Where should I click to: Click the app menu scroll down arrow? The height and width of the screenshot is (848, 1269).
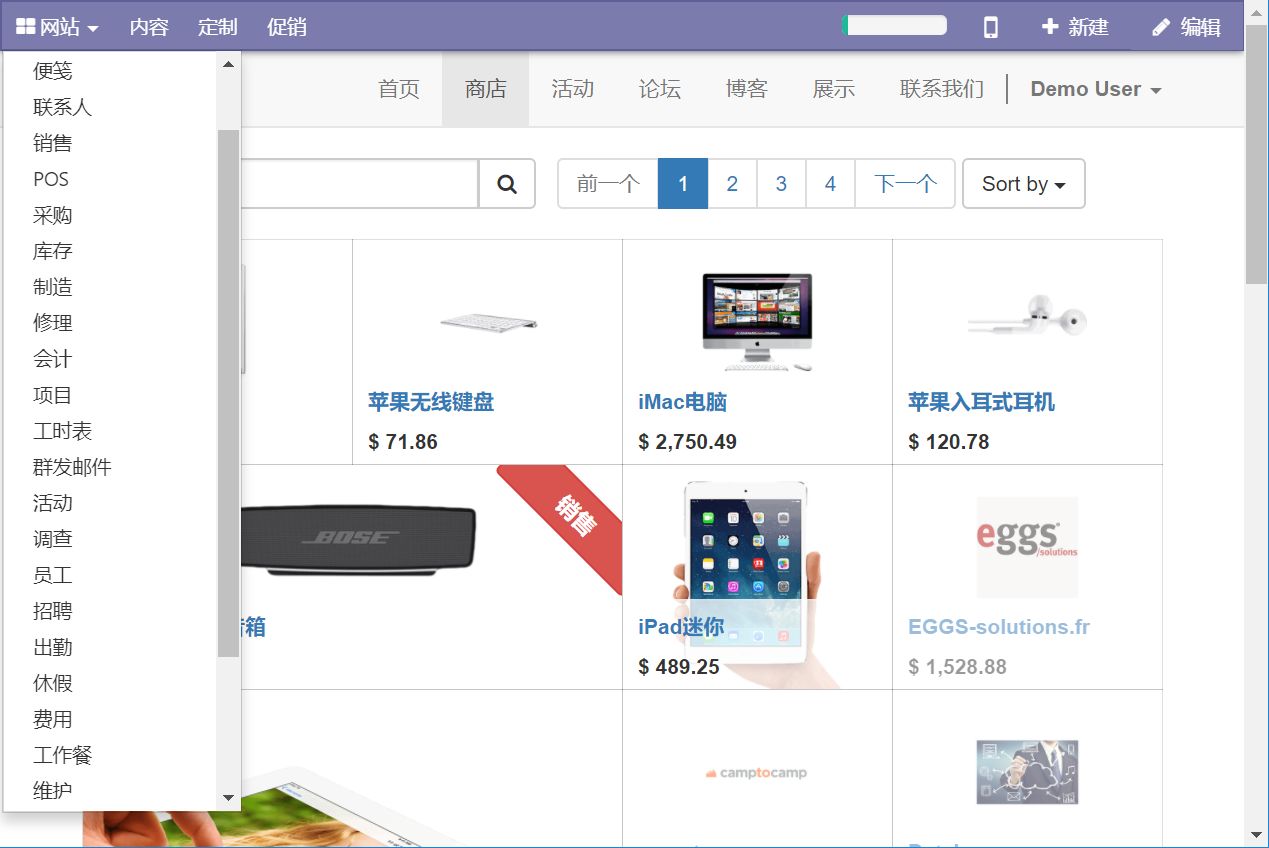pos(228,798)
